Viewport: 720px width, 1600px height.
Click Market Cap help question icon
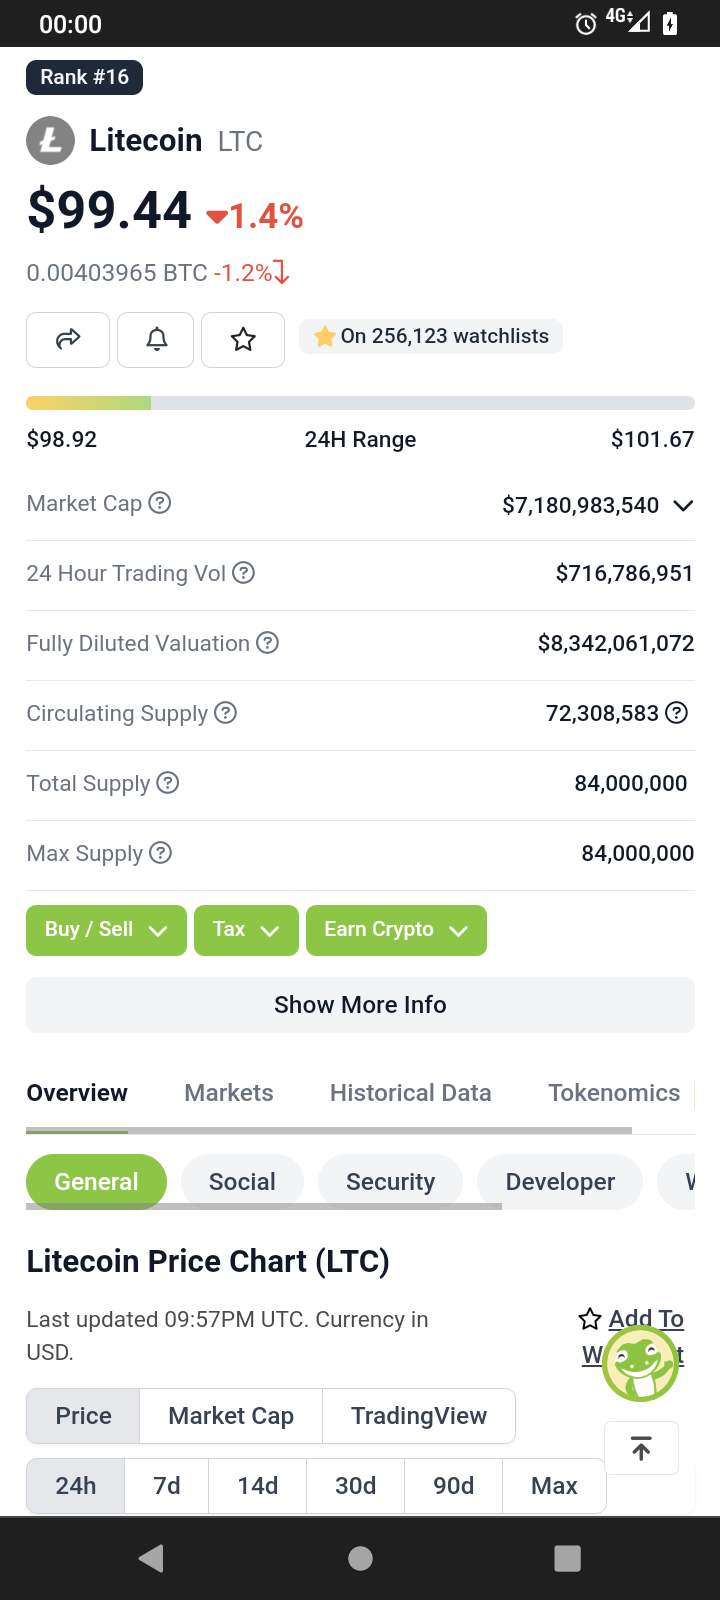(x=160, y=503)
